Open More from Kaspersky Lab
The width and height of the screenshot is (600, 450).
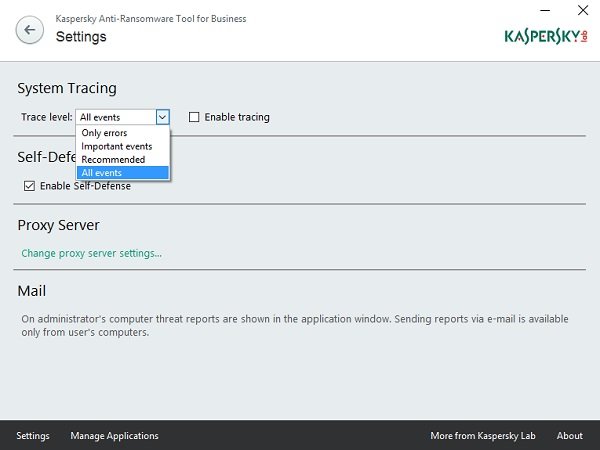(x=483, y=436)
